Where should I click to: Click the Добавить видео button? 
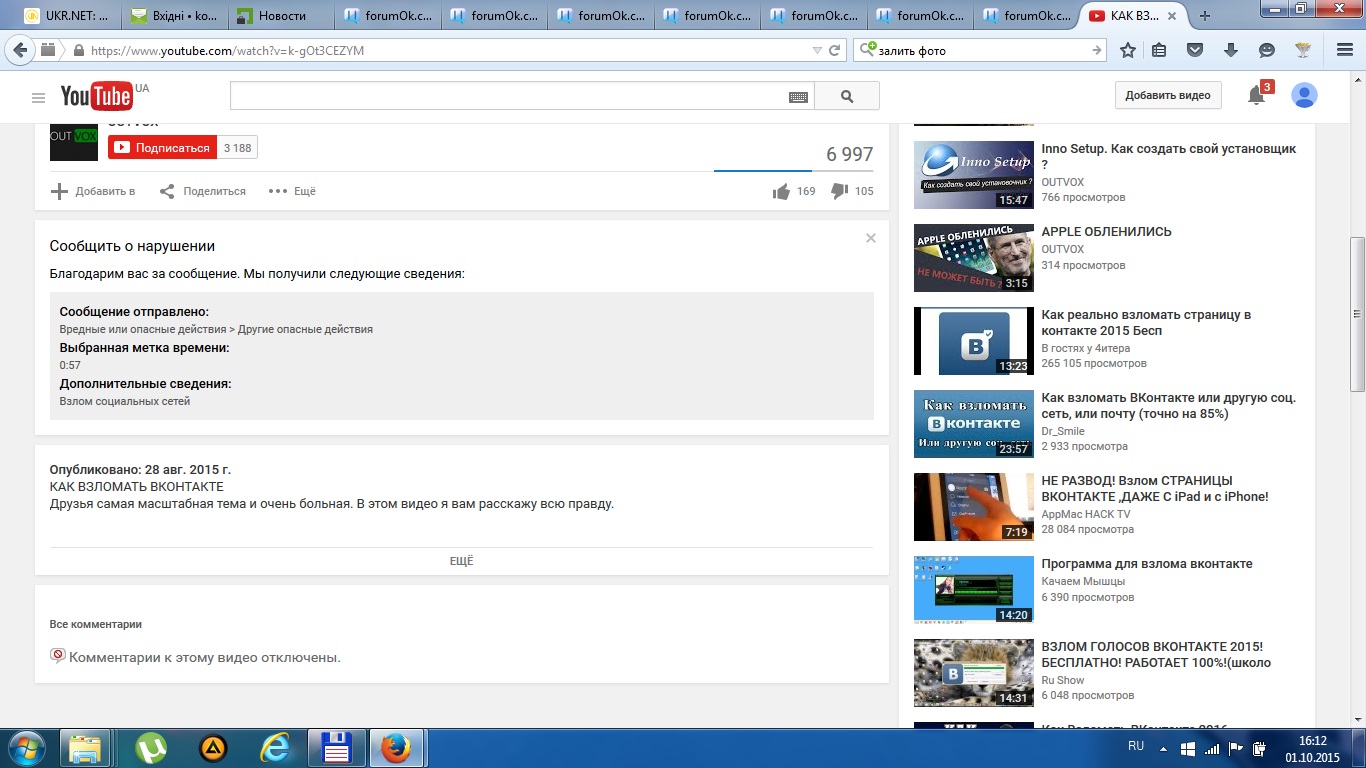1167,95
